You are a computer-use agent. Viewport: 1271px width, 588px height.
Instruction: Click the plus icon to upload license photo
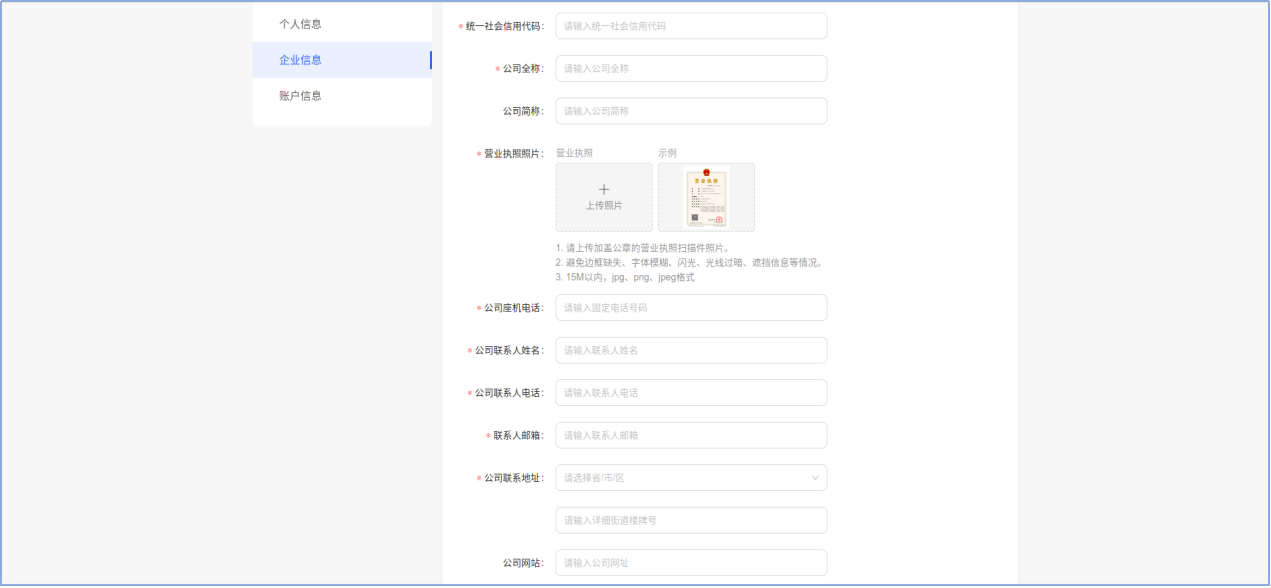pos(603,189)
